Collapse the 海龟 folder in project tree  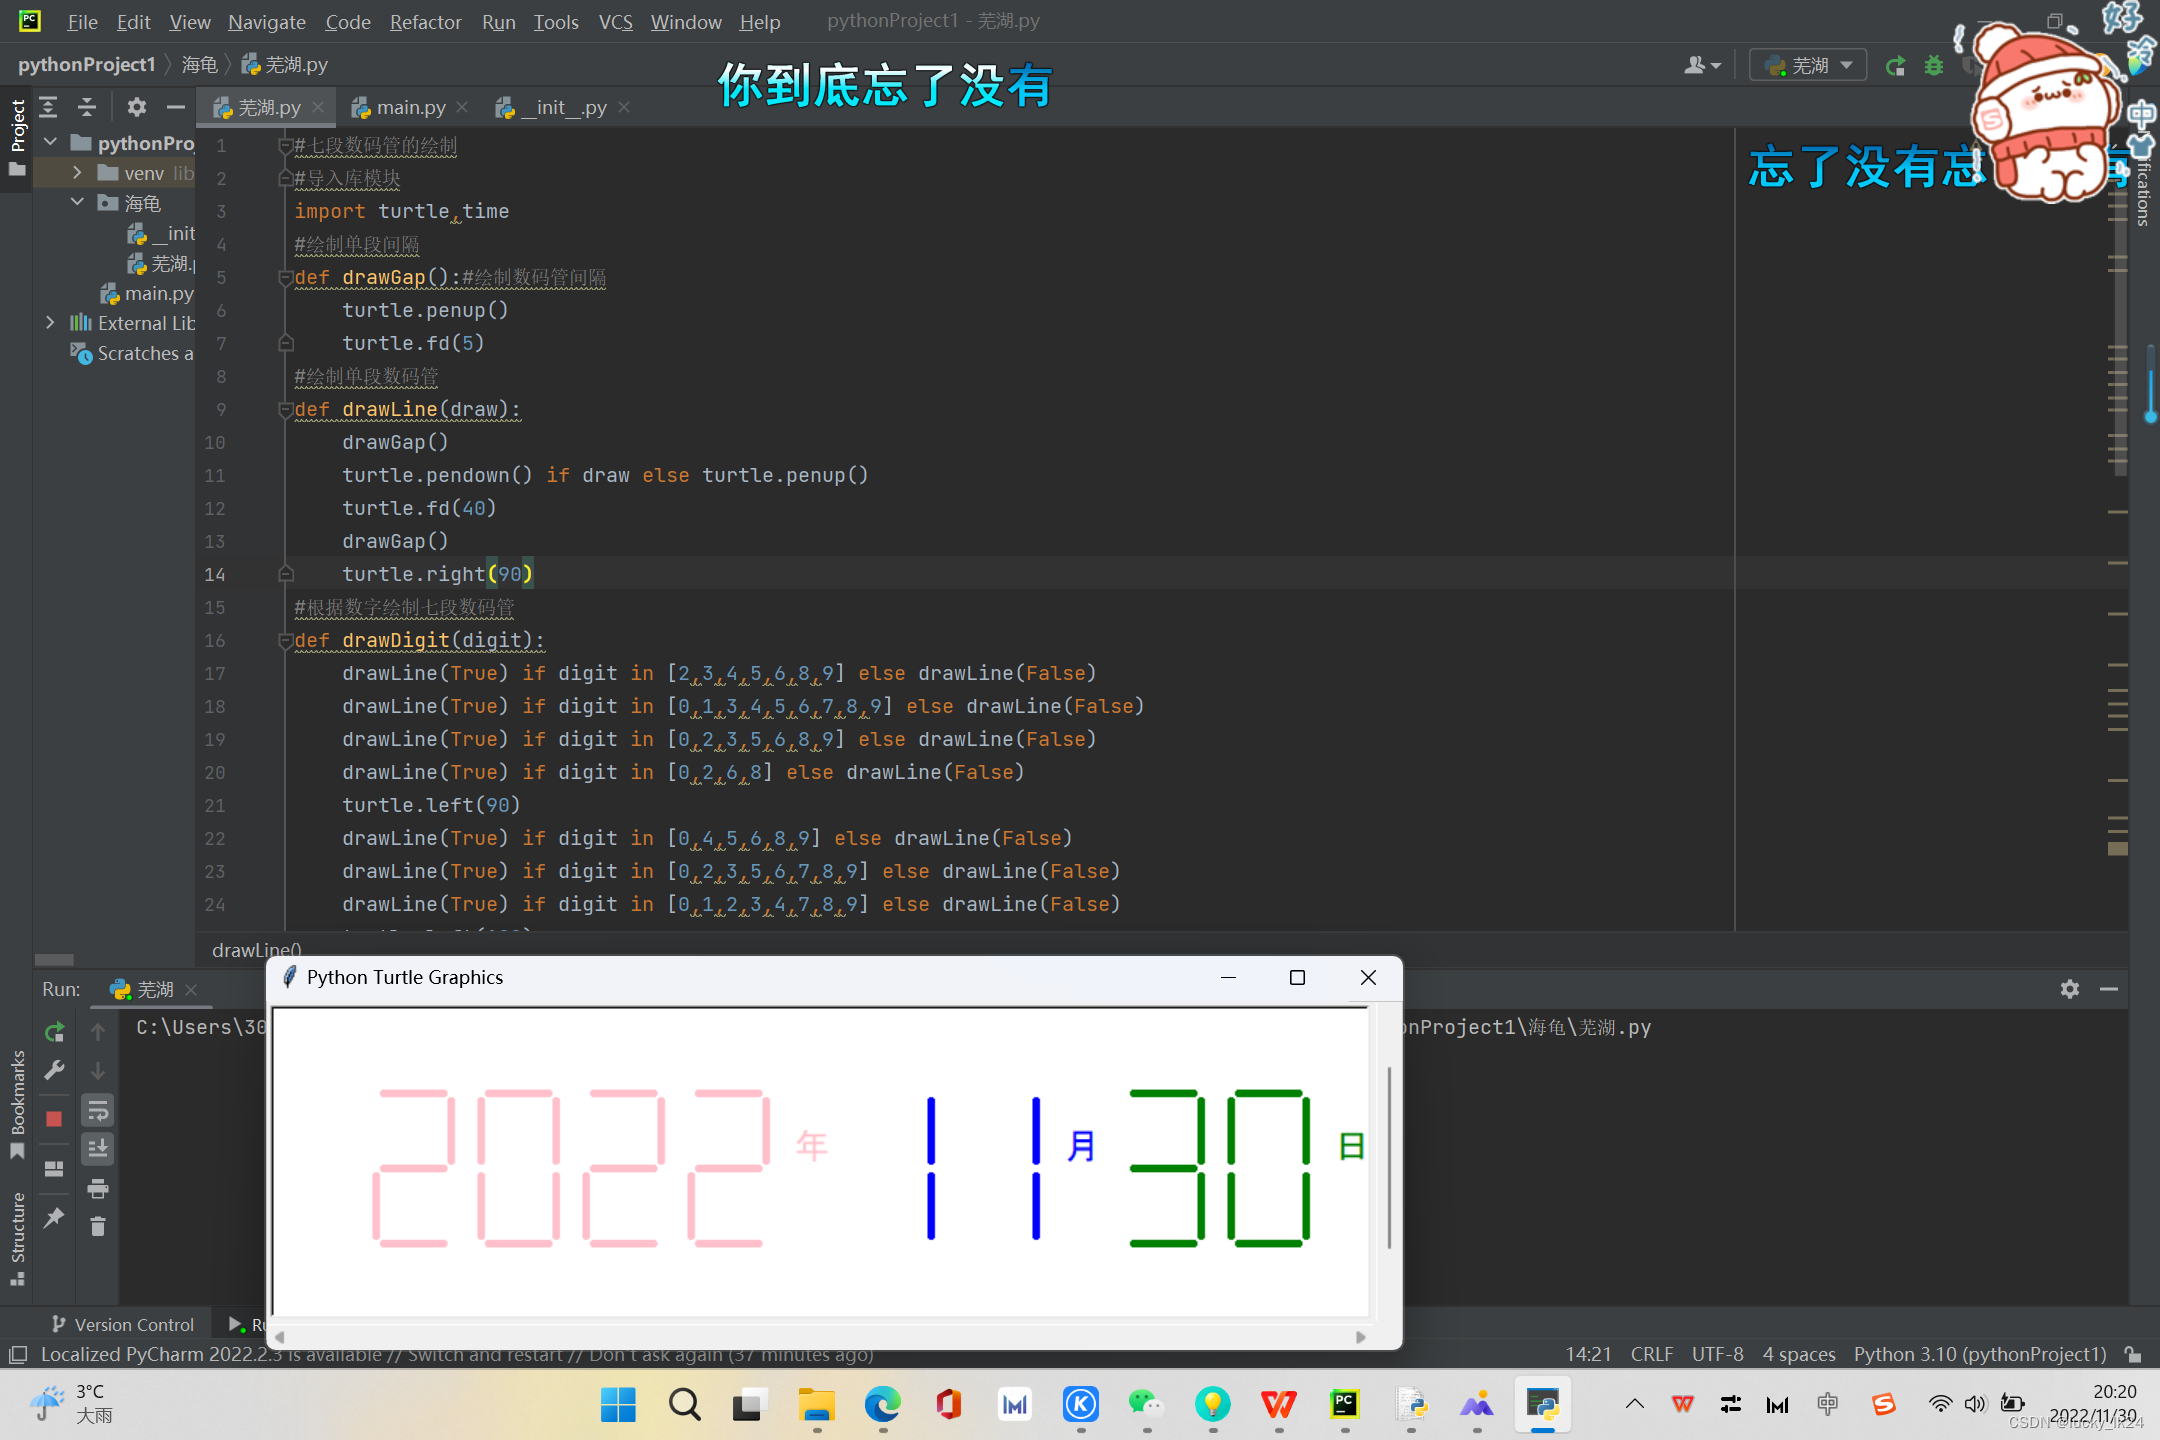pos(77,203)
